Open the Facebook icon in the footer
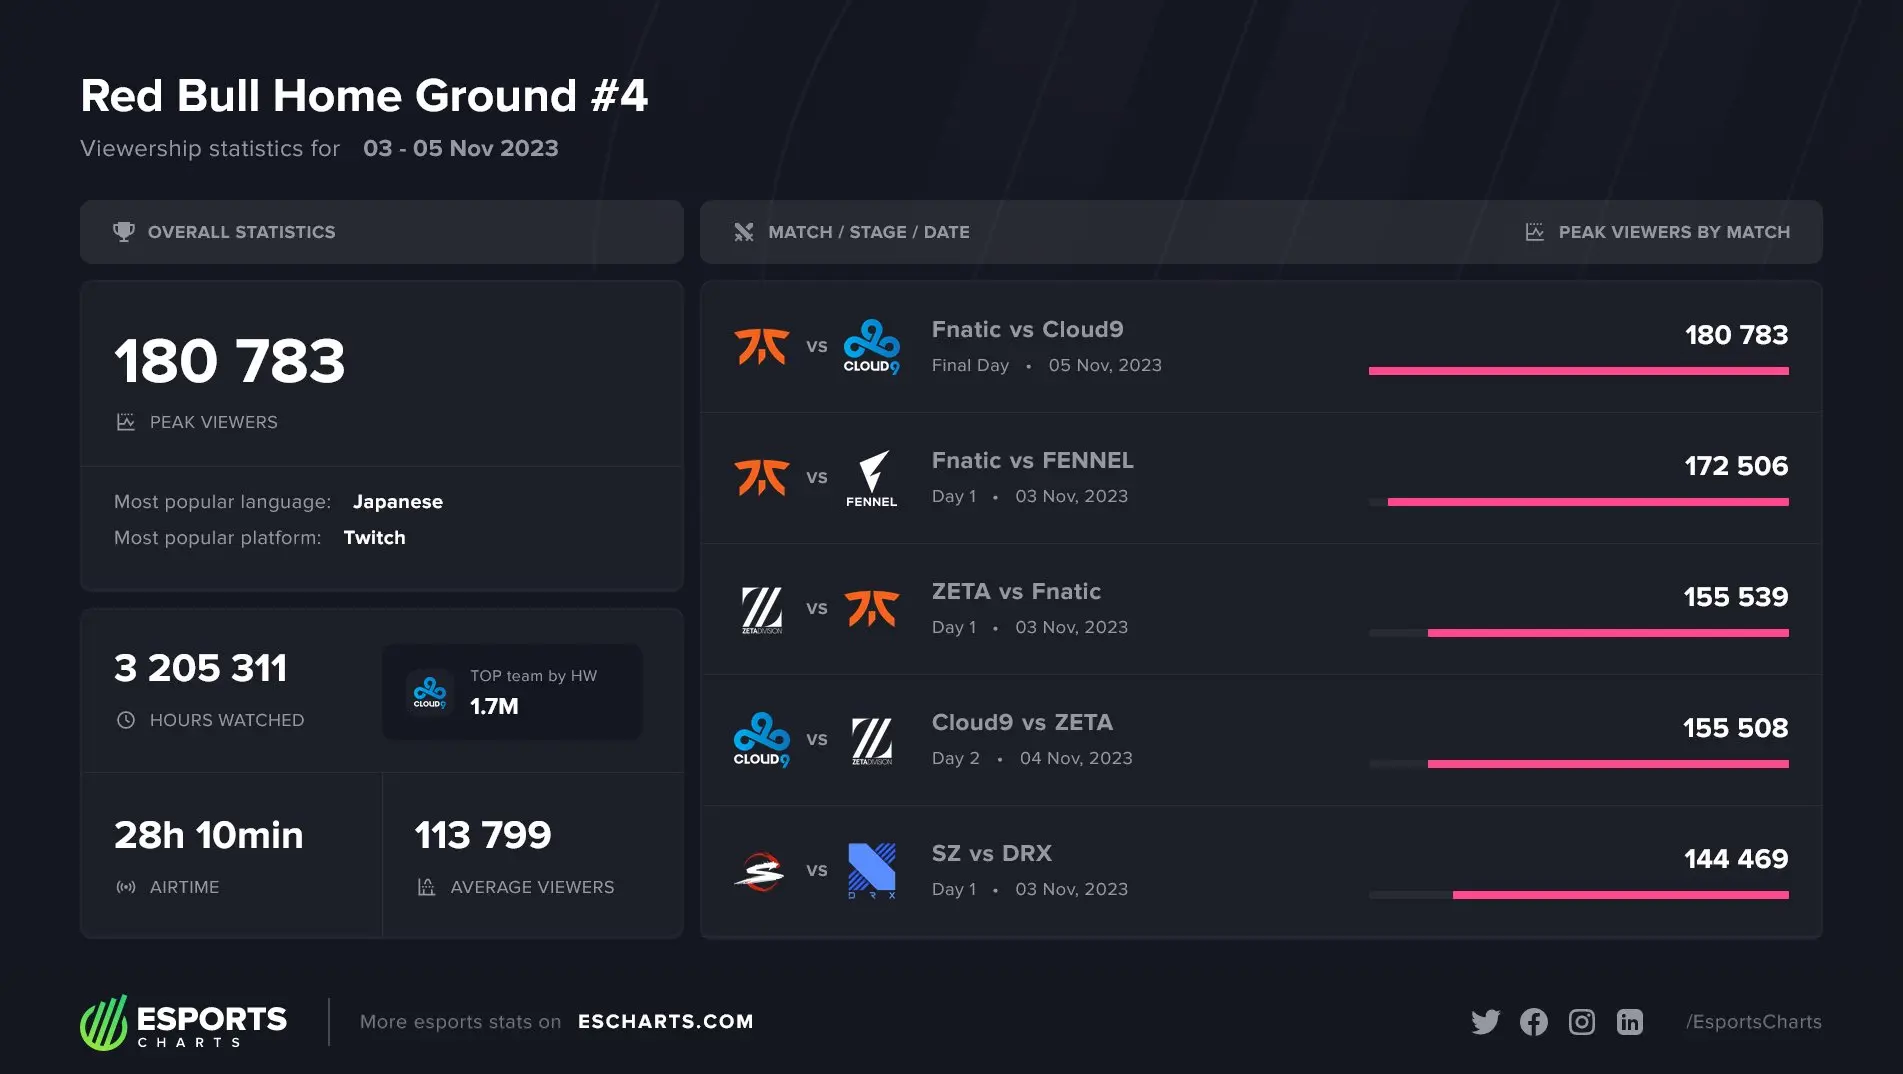This screenshot has width=1903, height=1074. 1534,1022
